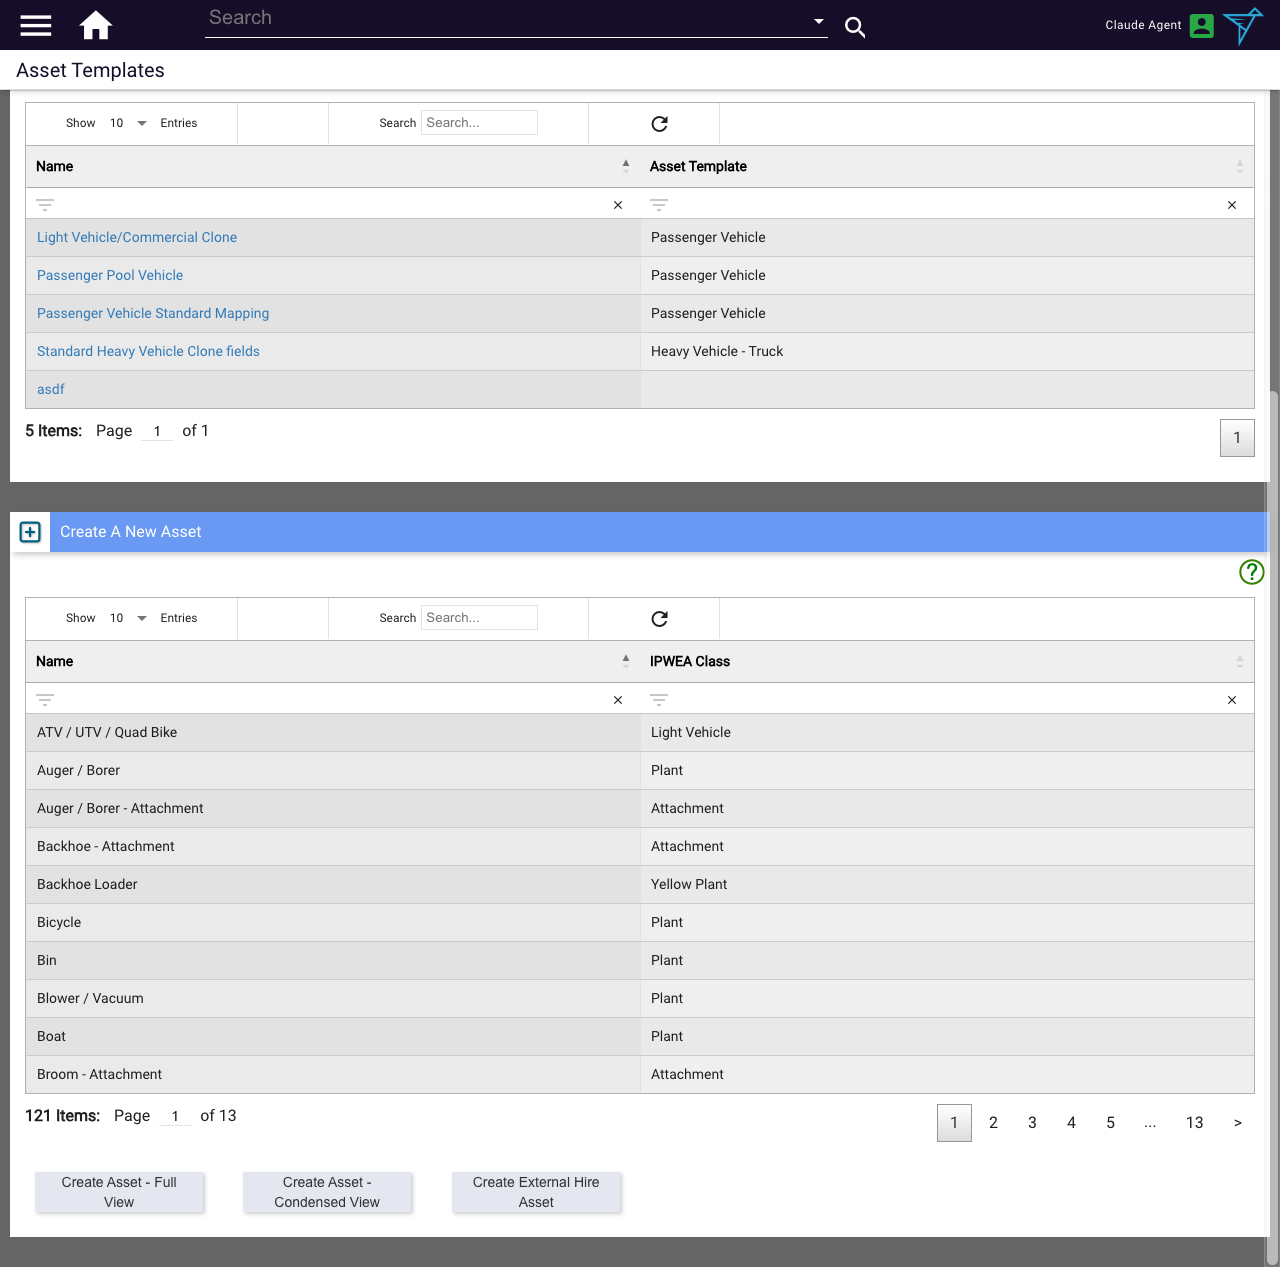
Task: Open Passenger Vehicle Standard Mapping template
Action: tap(153, 313)
